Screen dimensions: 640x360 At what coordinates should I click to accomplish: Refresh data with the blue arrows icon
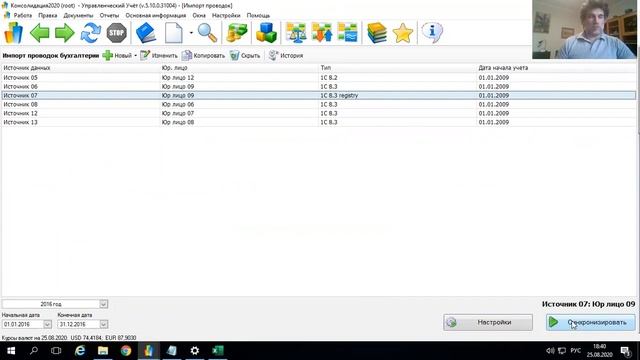91,33
